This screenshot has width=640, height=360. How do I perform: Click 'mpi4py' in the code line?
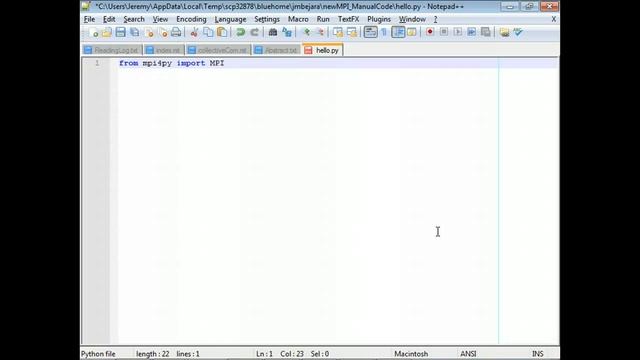[x=157, y=63]
